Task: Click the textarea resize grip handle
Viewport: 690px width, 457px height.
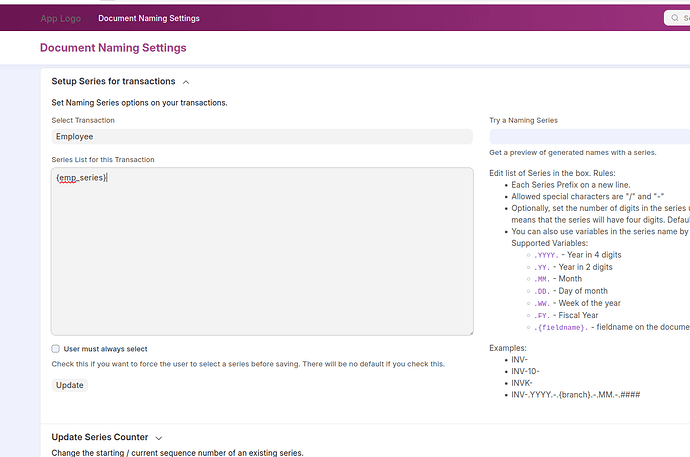Action: [469, 331]
